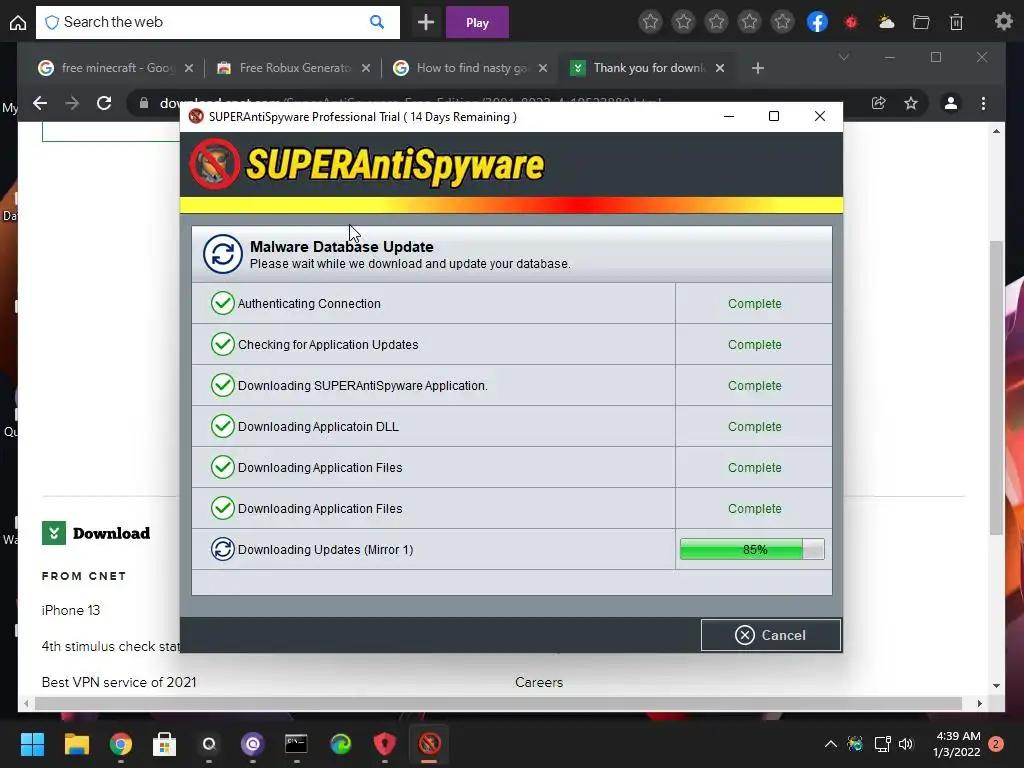Click the Complete status for Checking for Application Updates
This screenshot has width=1024, height=768.
coord(754,344)
